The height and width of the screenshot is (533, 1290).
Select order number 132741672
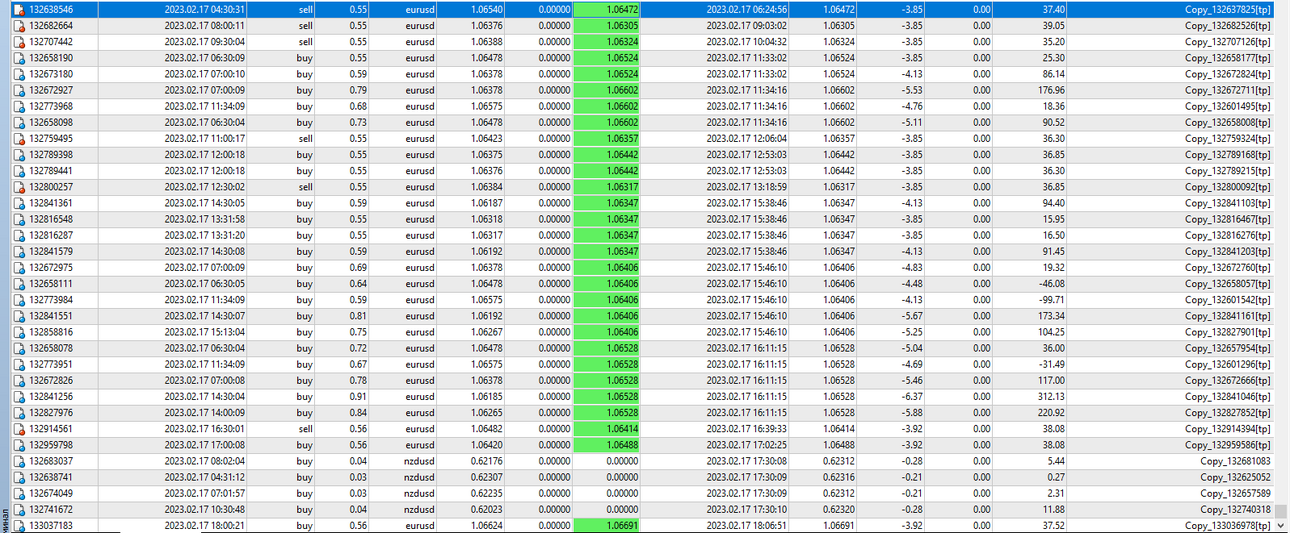pos(51,509)
